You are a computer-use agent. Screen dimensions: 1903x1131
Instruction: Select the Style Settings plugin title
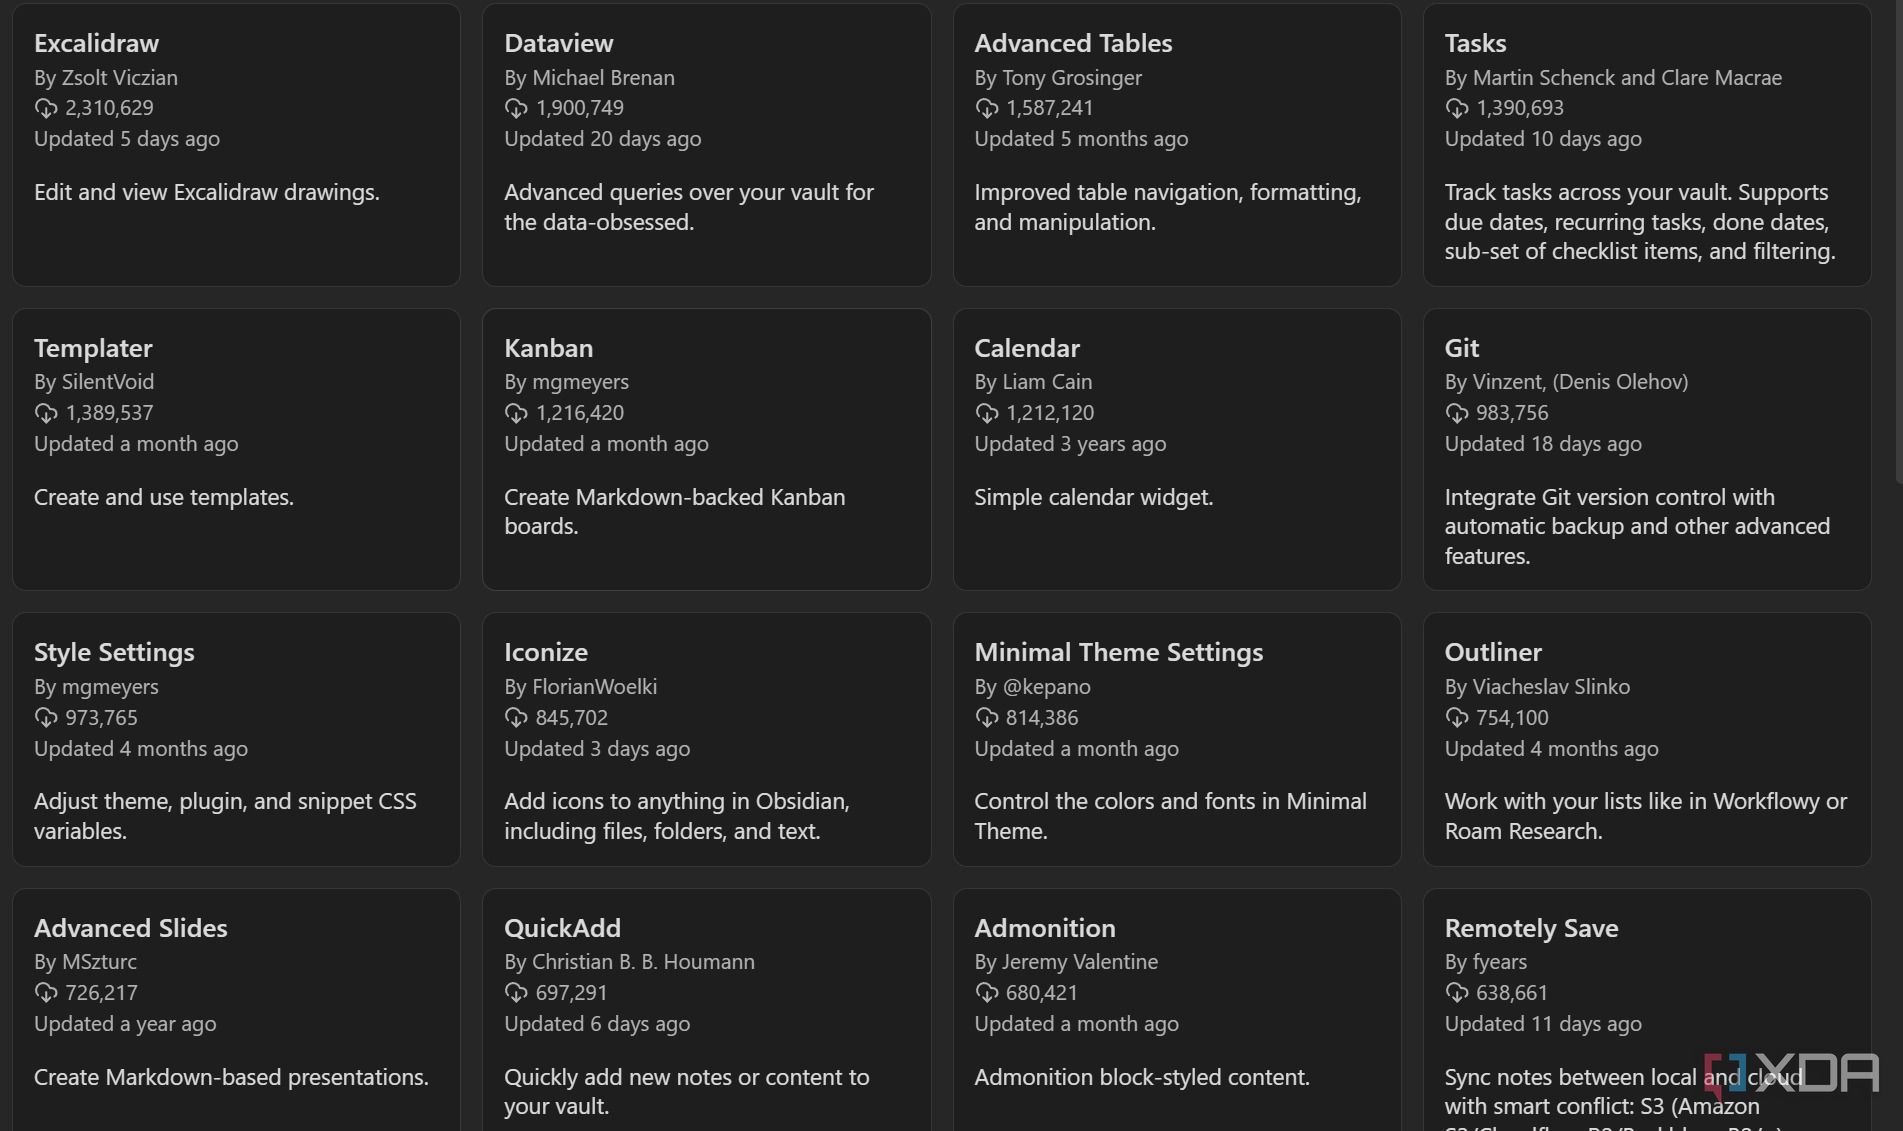114,652
